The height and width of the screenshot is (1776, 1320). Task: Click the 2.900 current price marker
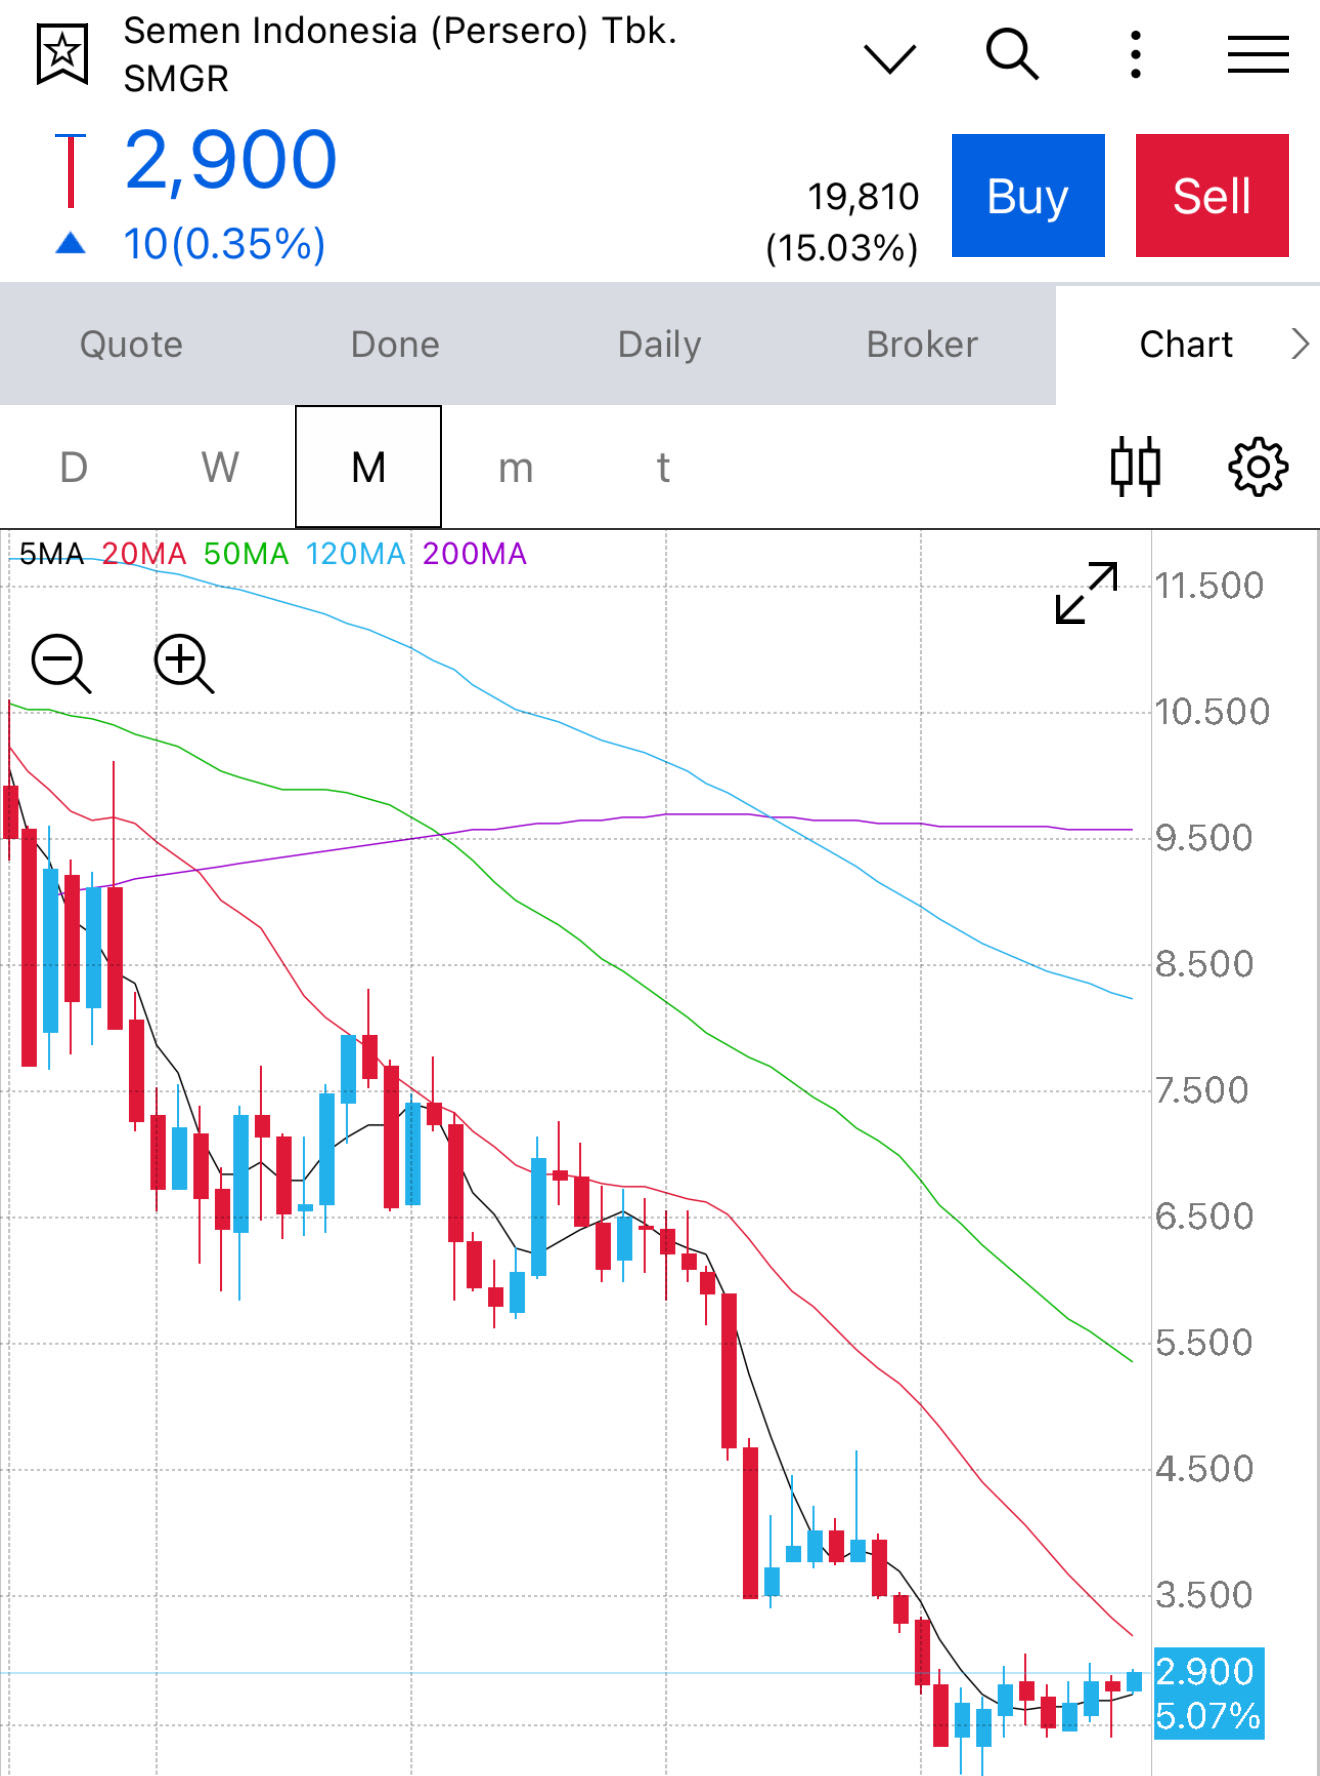[x=1208, y=1692]
